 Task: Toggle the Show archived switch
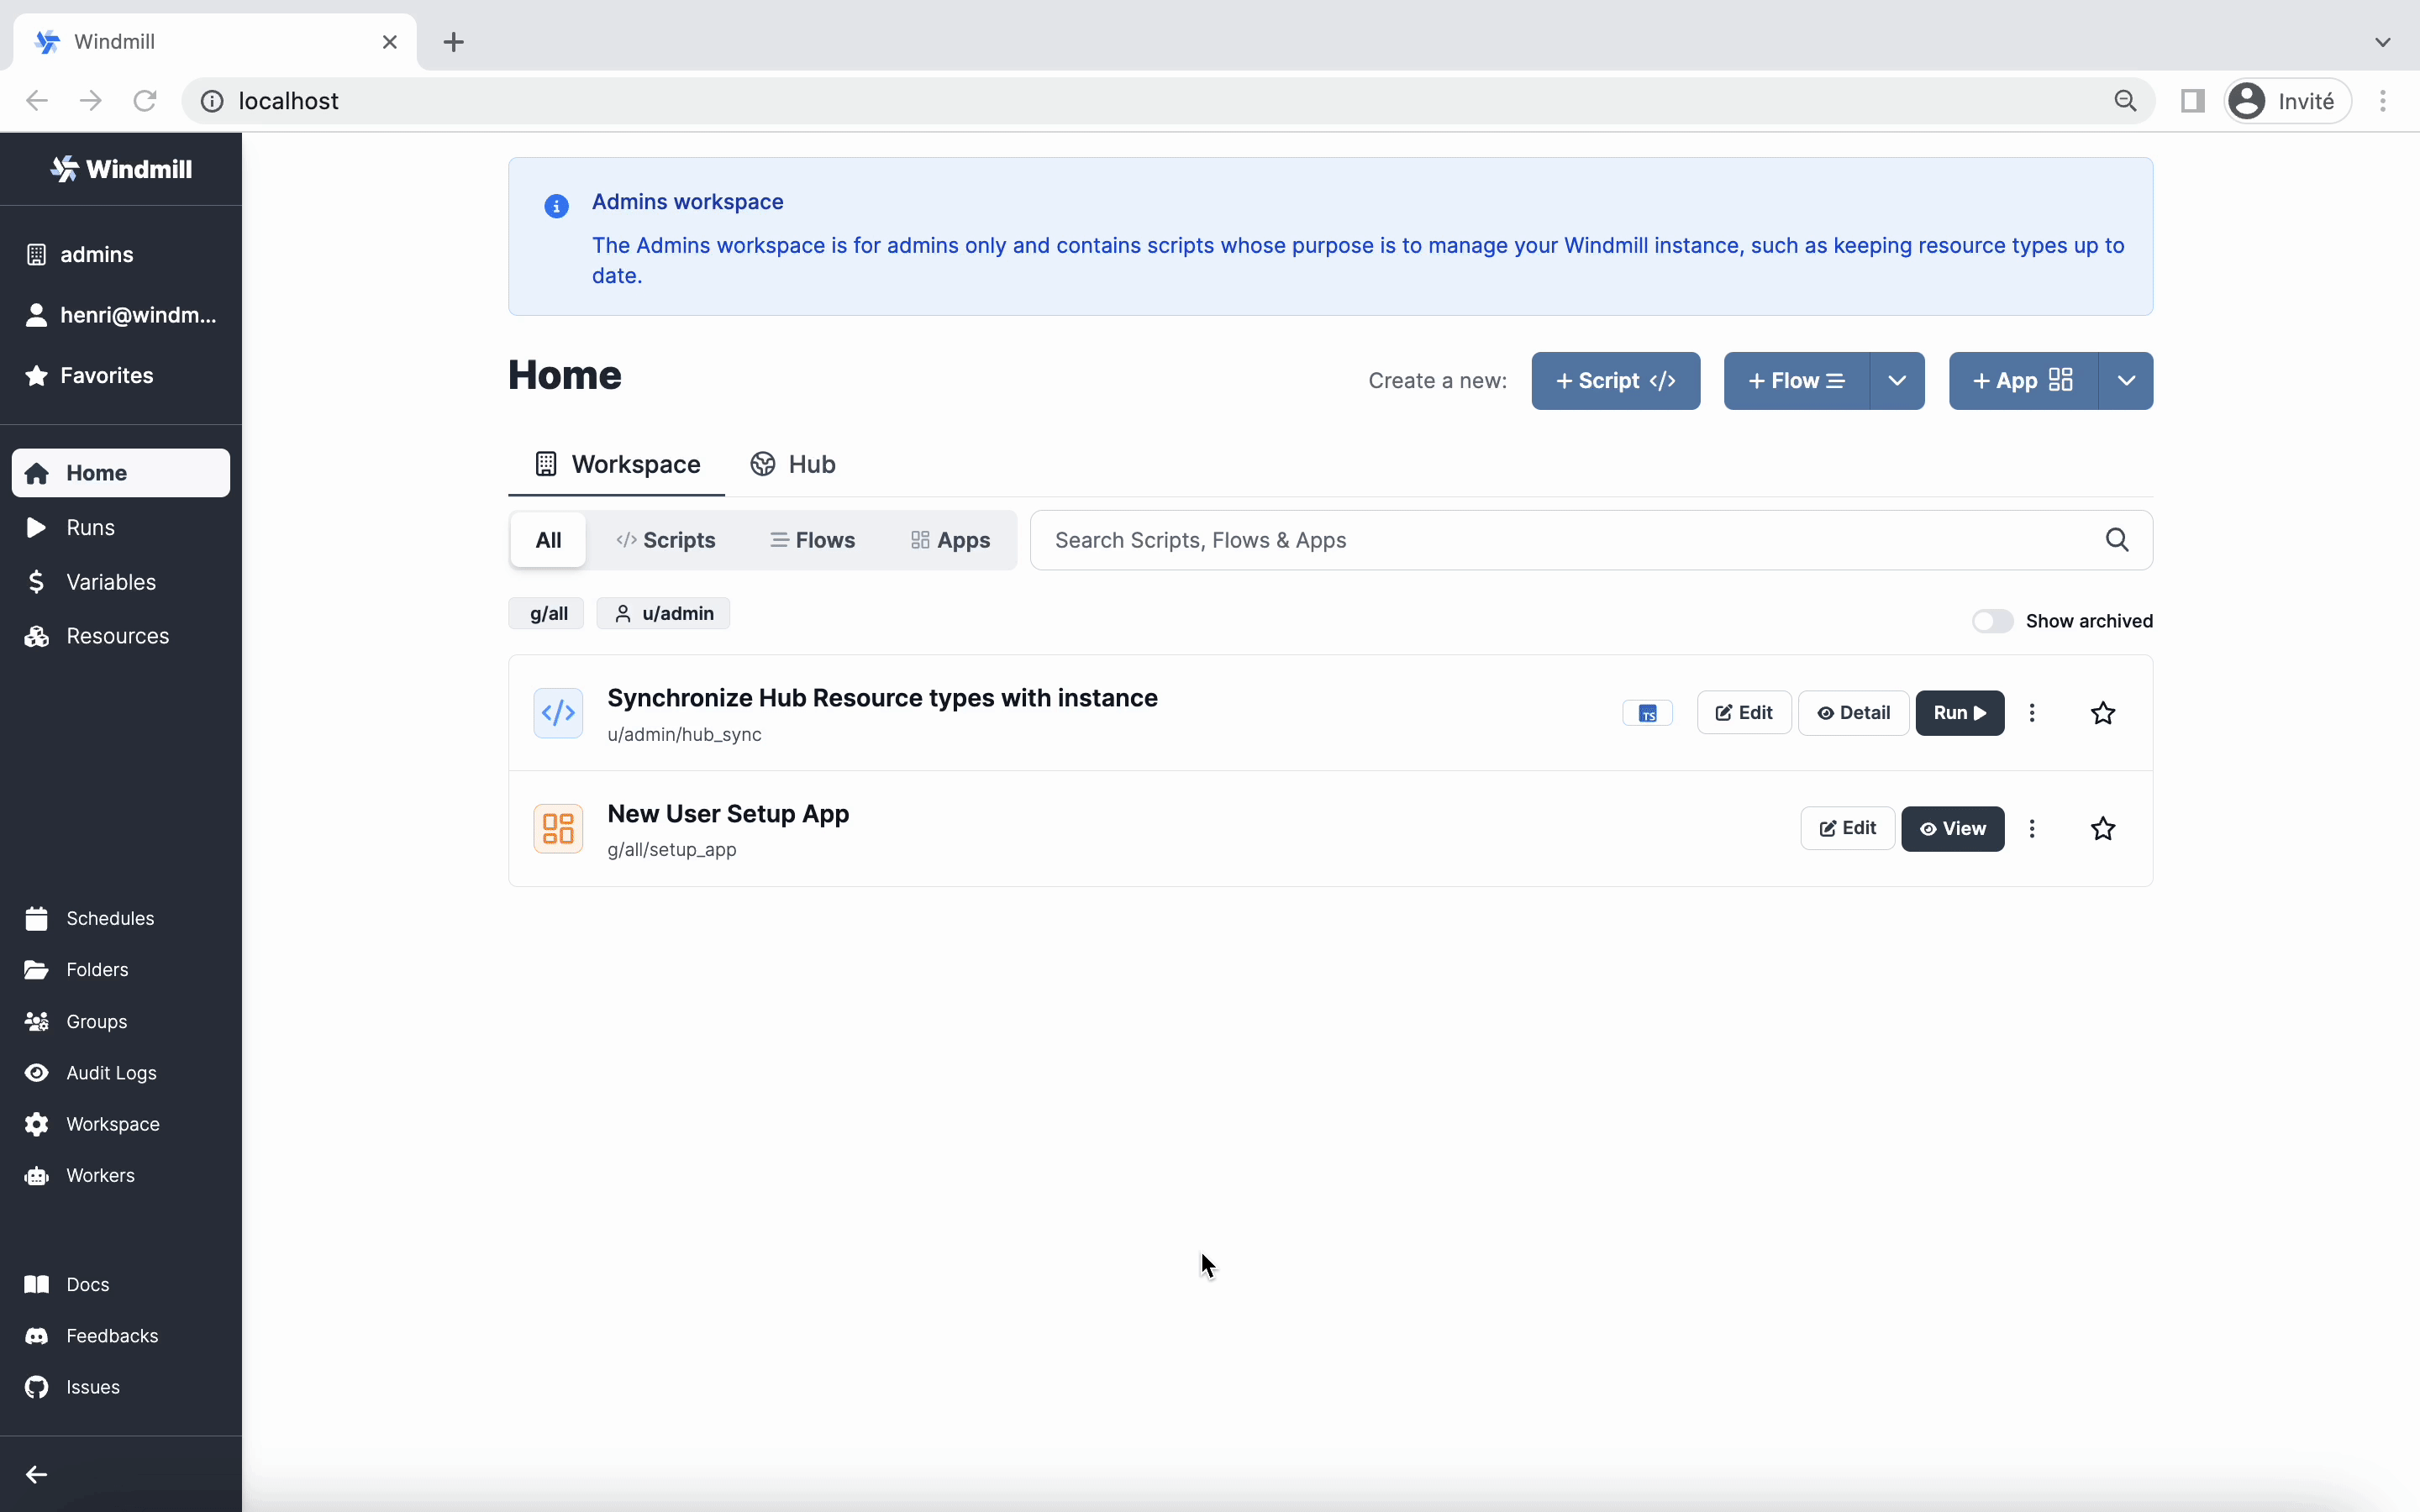click(1991, 620)
